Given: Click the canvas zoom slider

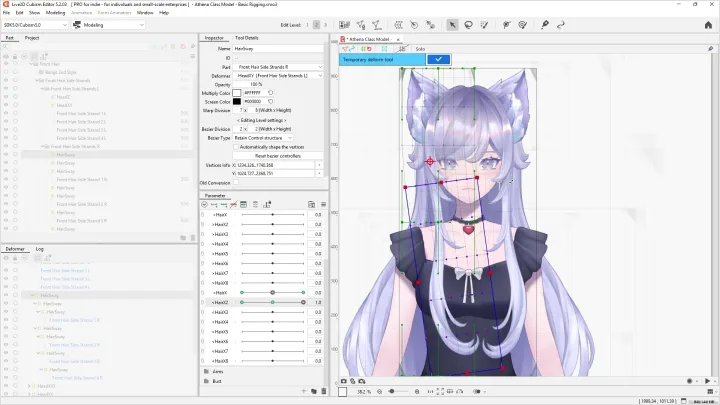Looking at the screenshot, I should point(398,392).
